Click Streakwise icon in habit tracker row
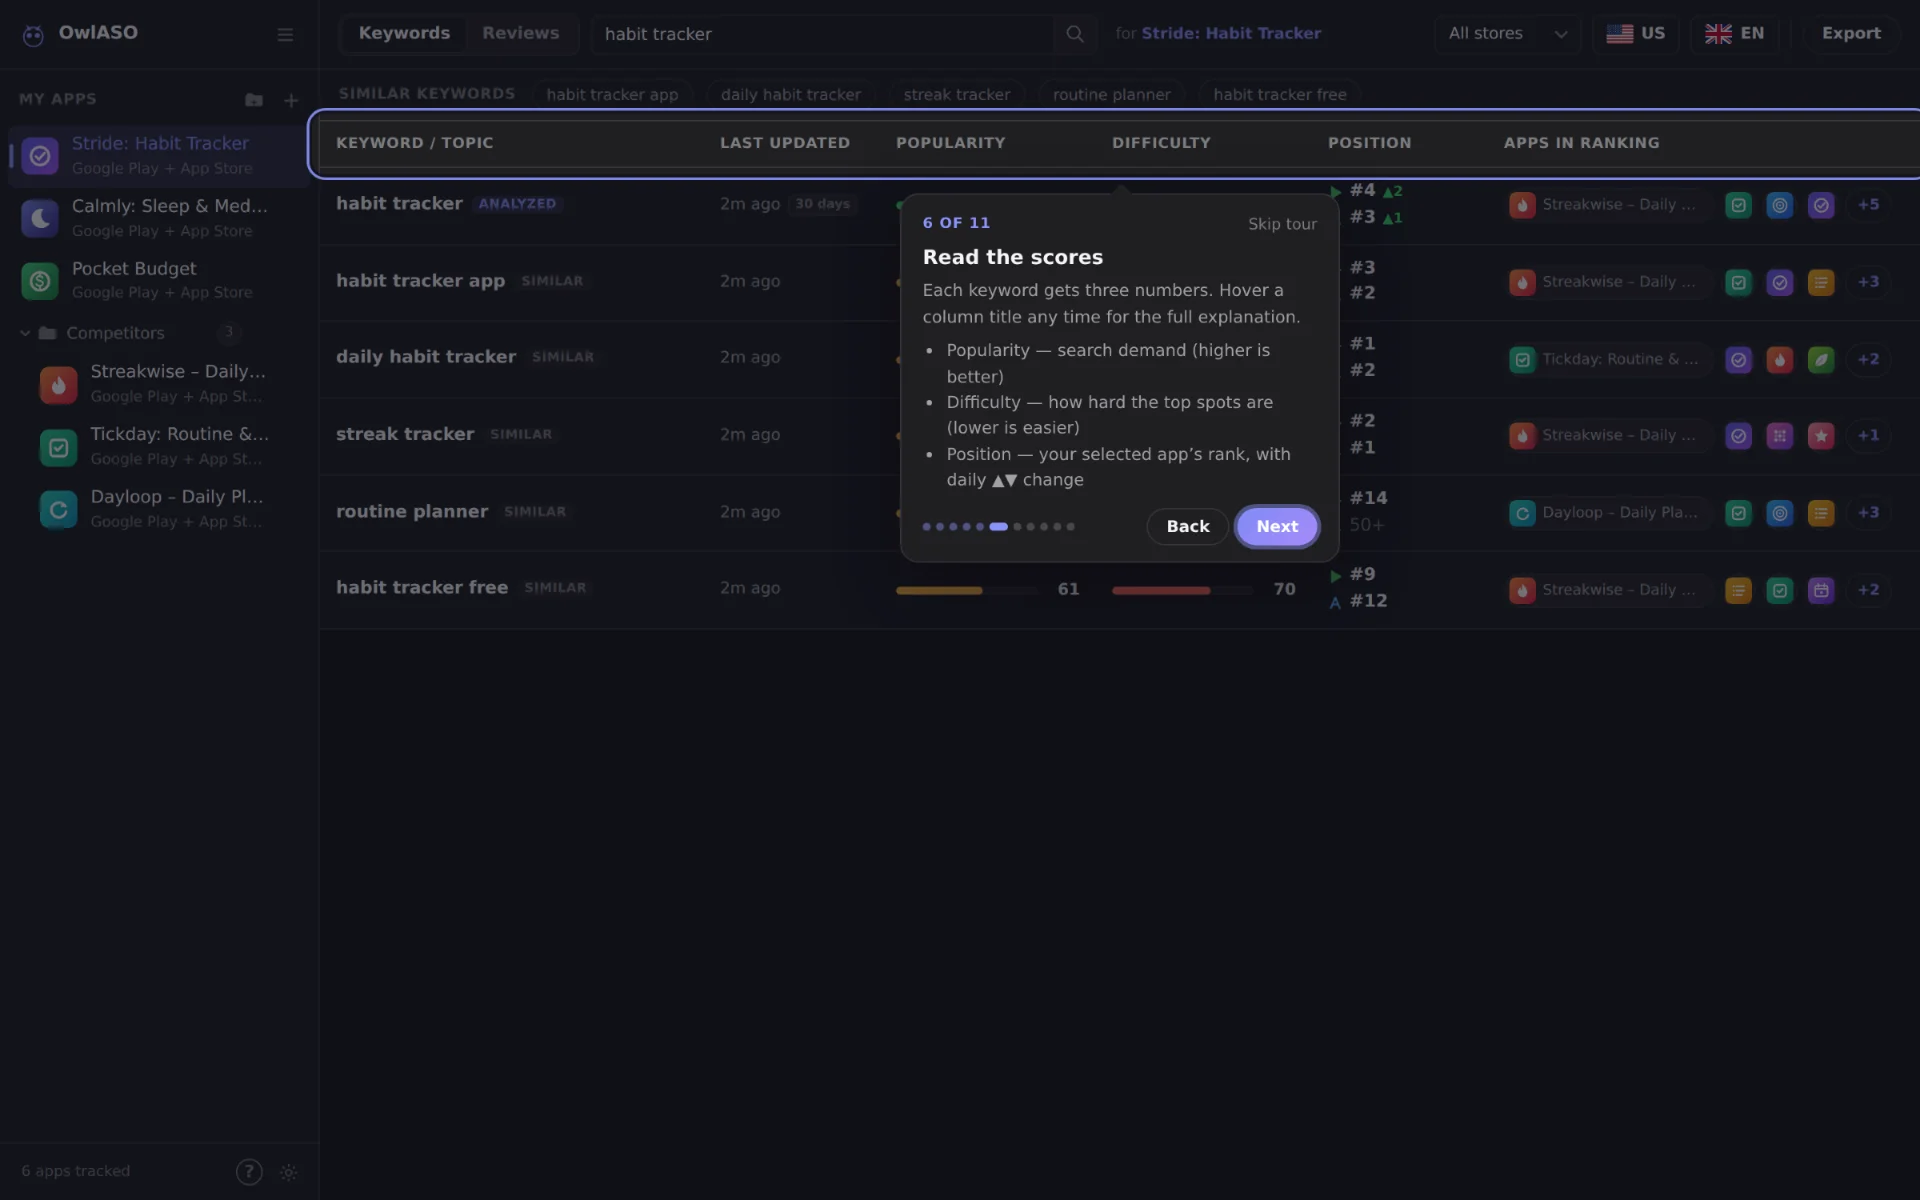This screenshot has width=1920, height=1200. click(1522, 205)
